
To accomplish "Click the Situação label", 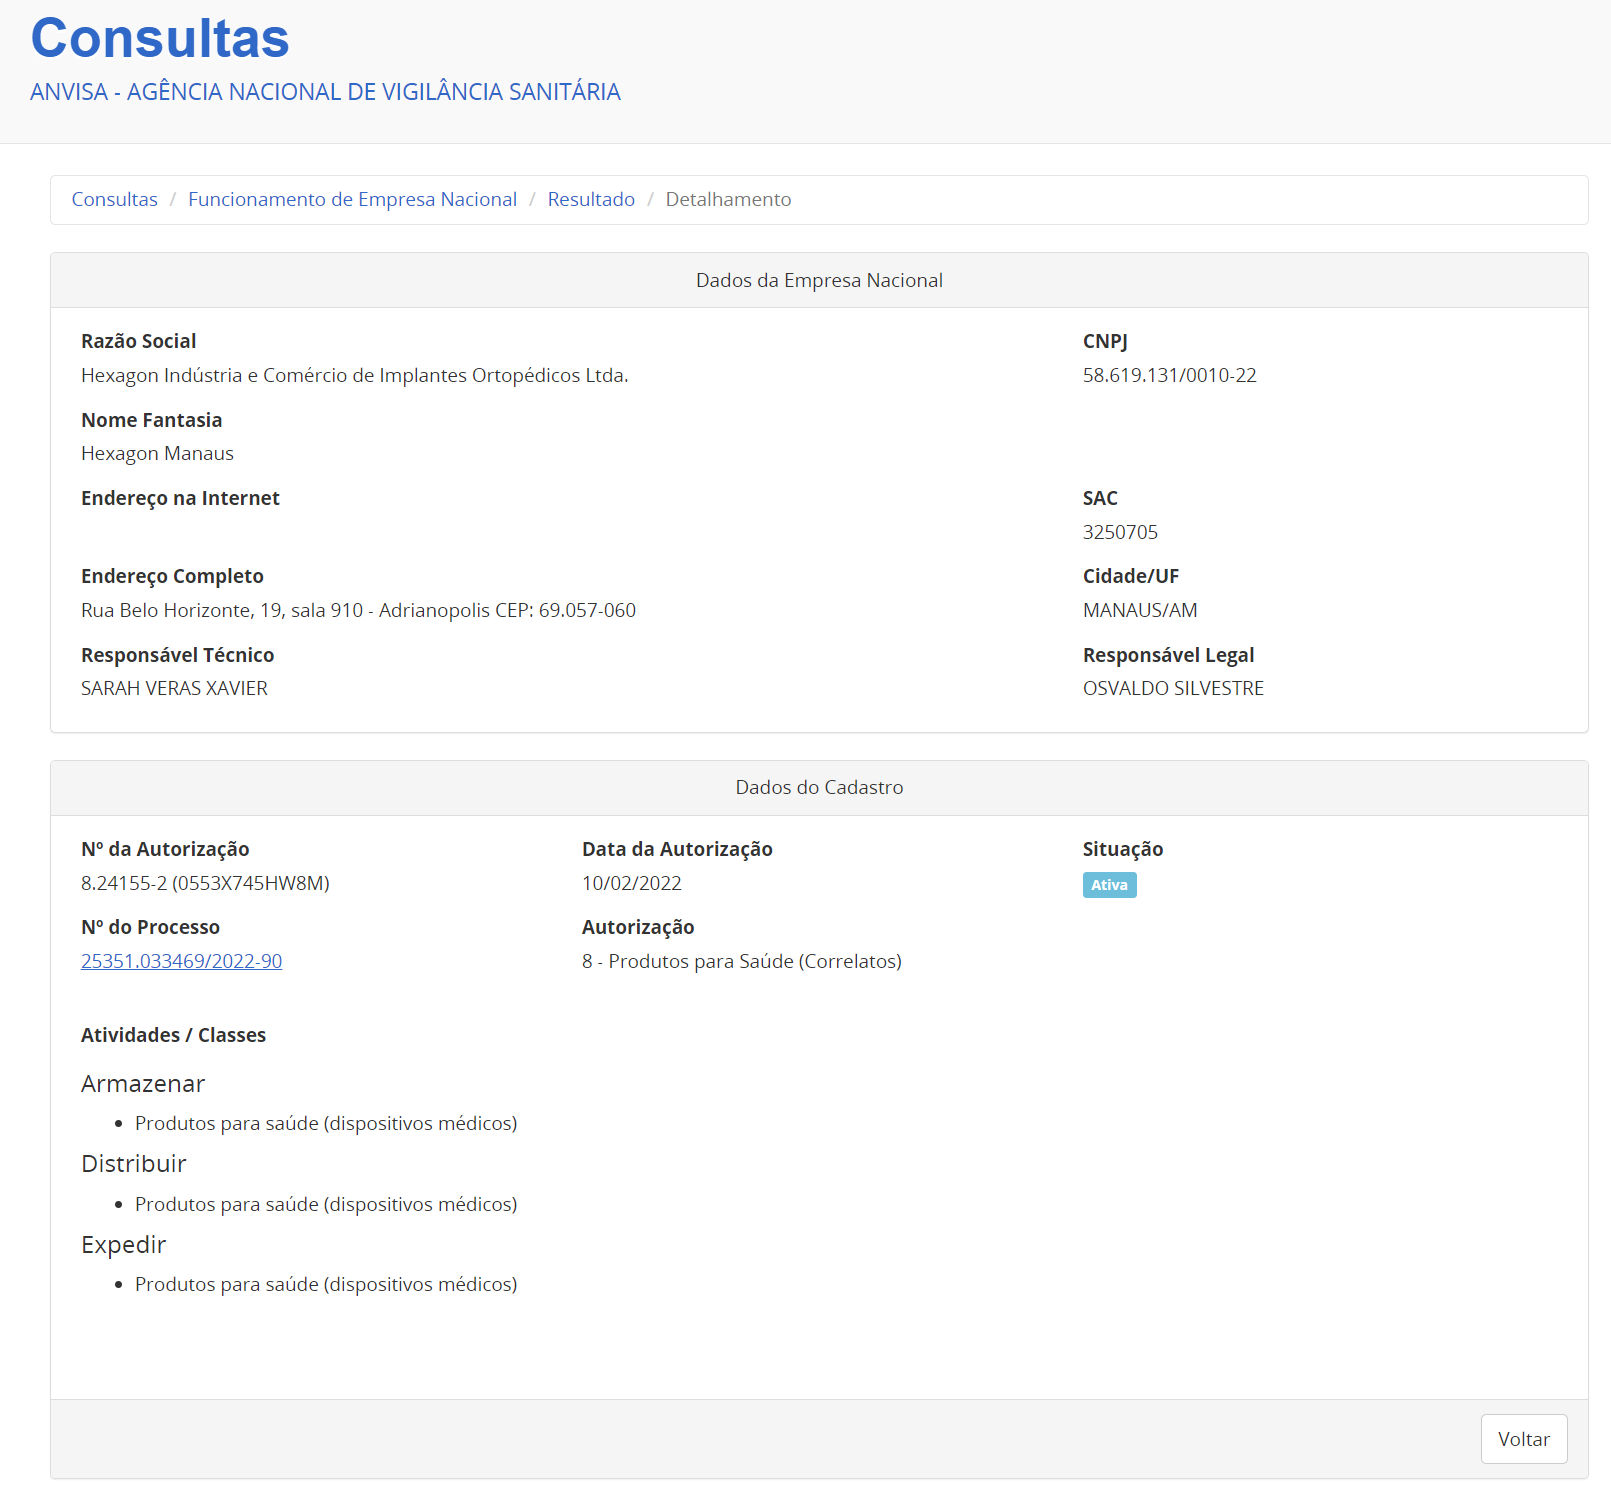I will [1123, 849].
